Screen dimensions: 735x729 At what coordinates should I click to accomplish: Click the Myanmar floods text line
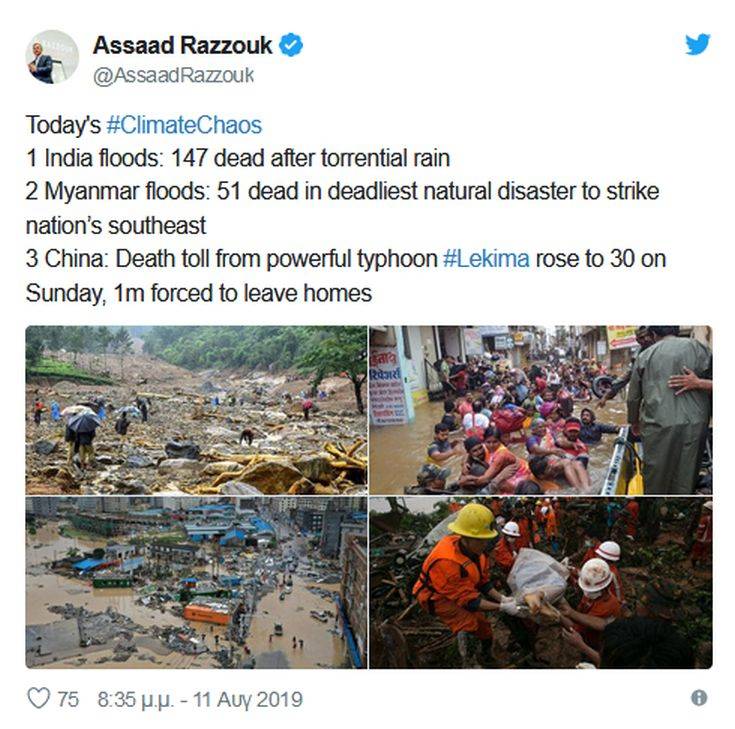click(343, 208)
